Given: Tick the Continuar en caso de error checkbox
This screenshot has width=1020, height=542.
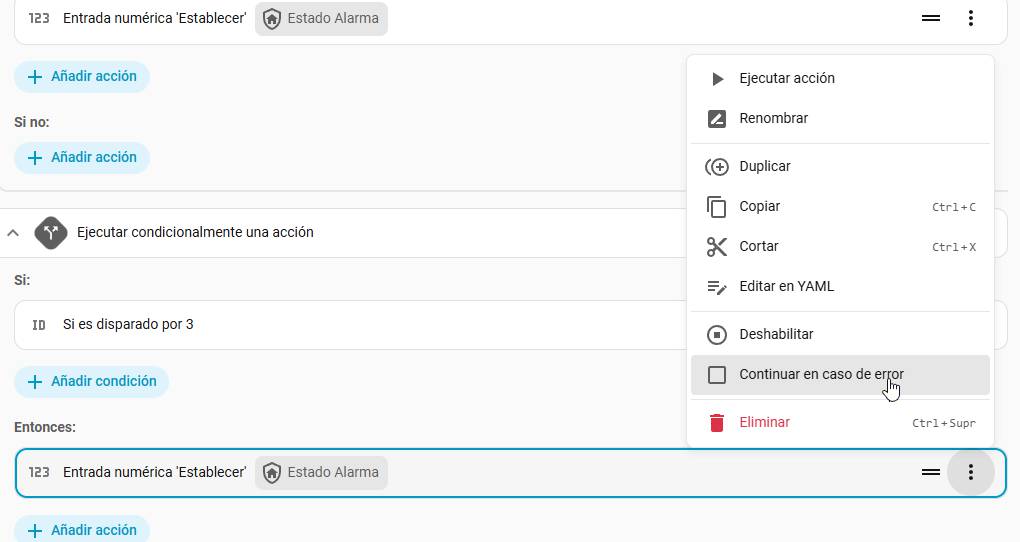Looking at the screenshot, I should (x=717, y=375).
